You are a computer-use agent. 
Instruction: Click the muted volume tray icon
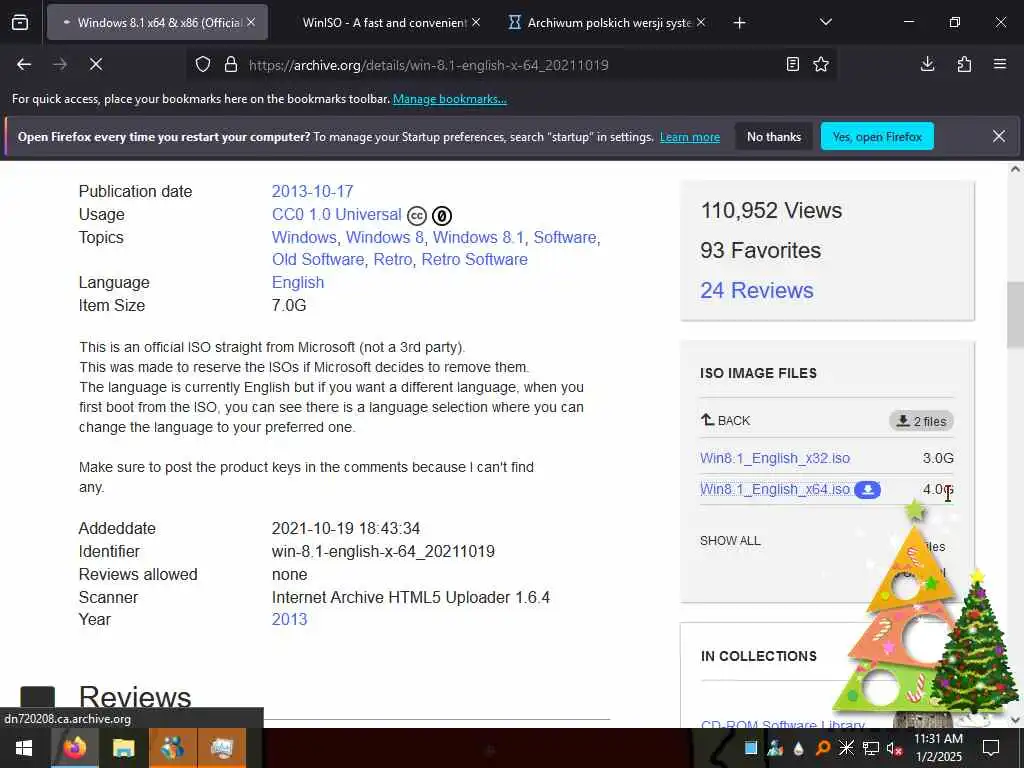point(895,748)
